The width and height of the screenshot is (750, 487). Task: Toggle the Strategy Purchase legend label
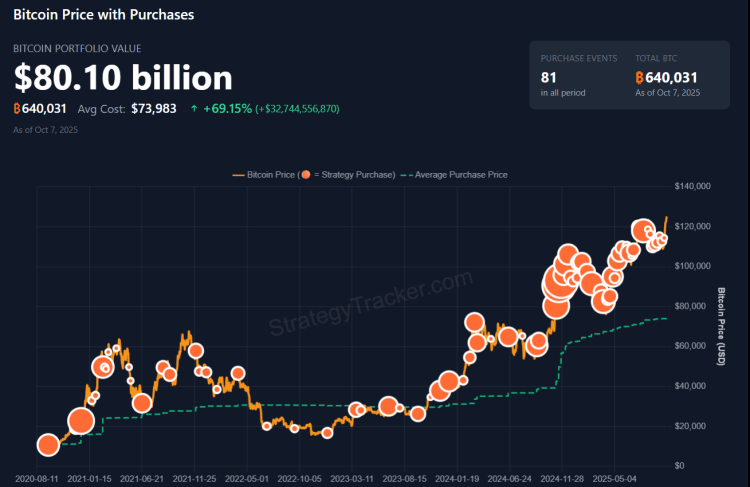355,175
